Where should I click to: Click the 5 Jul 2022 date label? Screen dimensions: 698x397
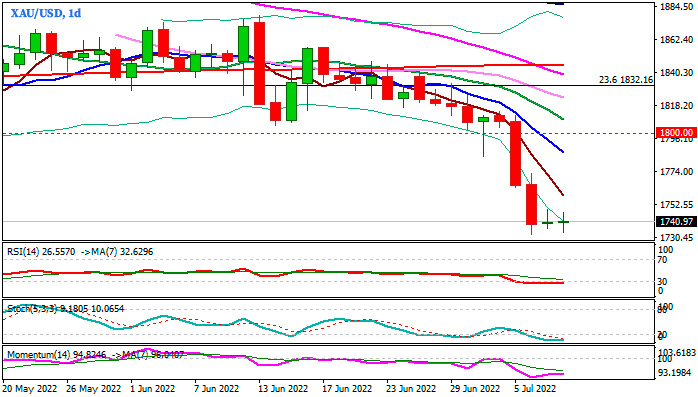(534, 389)
